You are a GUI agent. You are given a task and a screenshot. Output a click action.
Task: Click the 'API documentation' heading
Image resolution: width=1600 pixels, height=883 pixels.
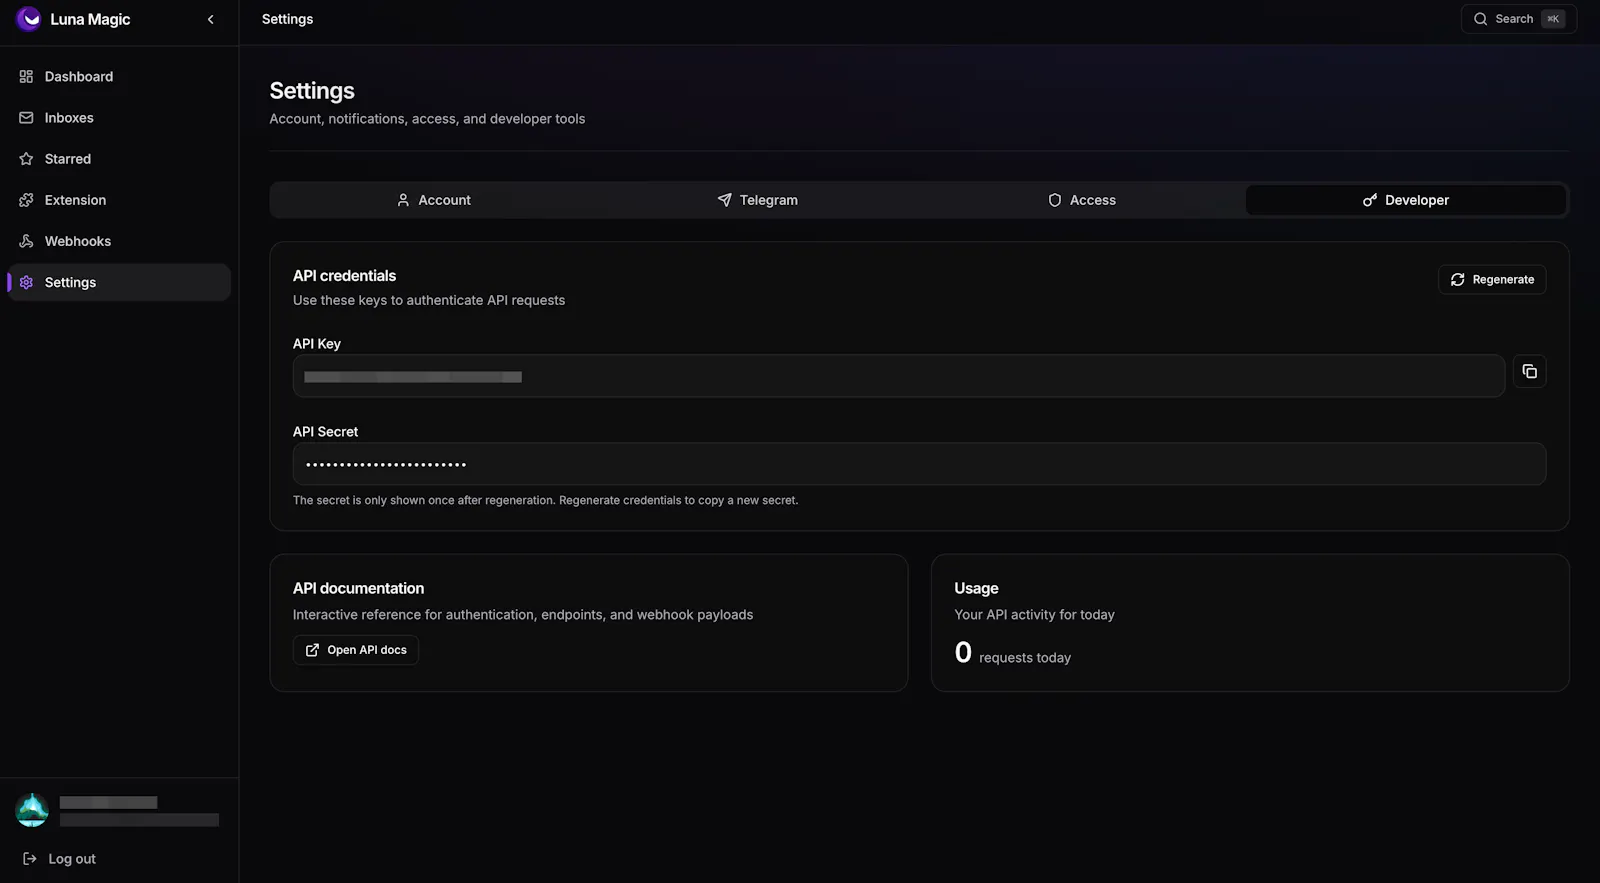pyautogui.click(x=358, y=589)
